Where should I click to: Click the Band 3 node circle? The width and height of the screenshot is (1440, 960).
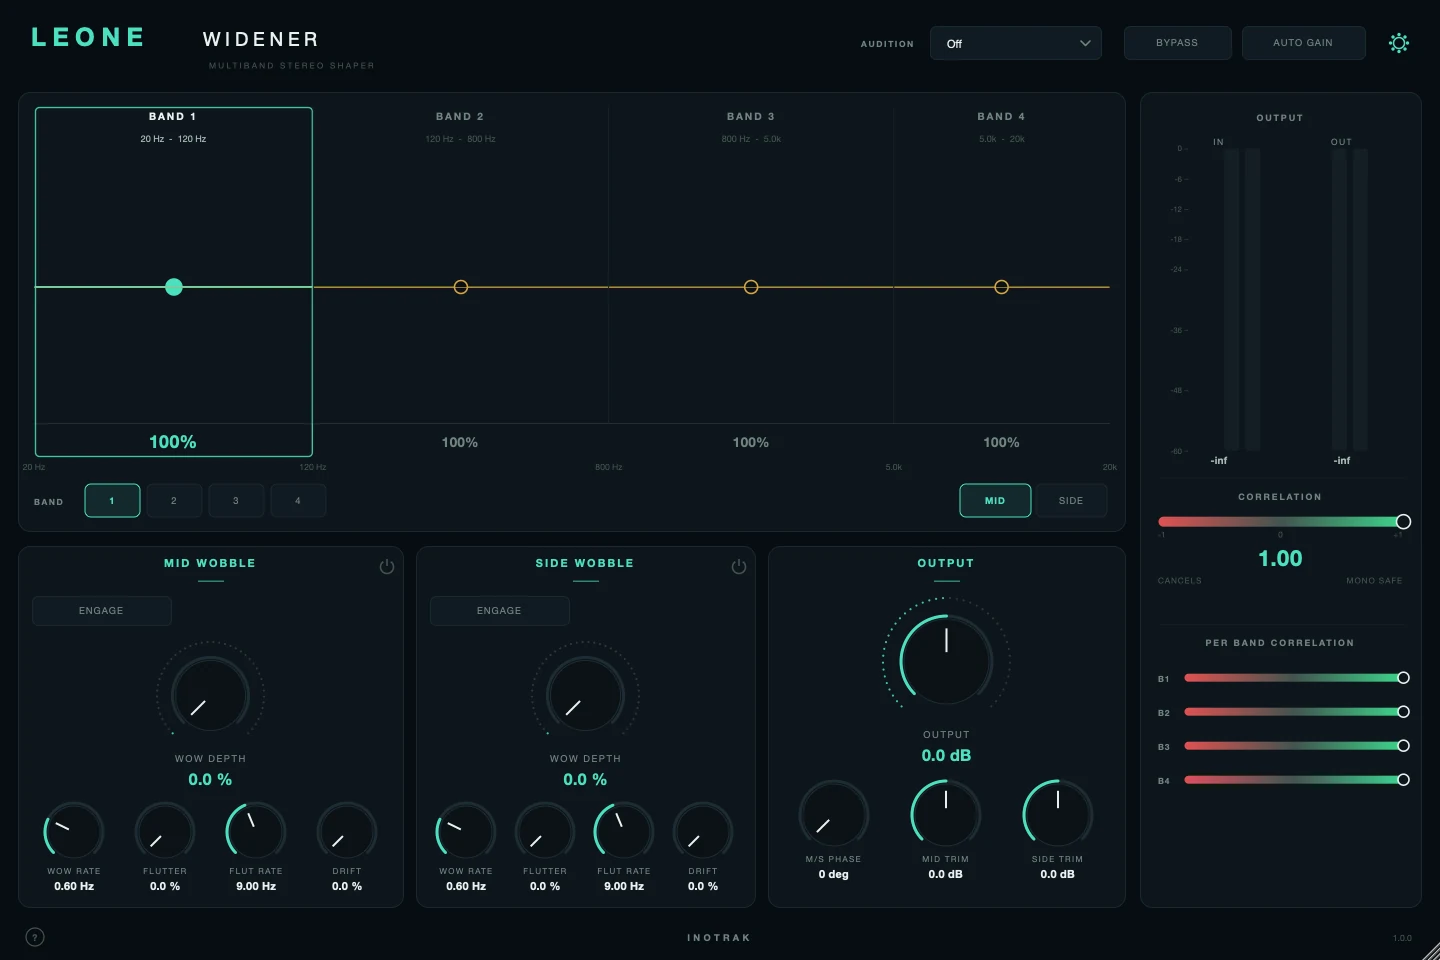pos(751,287)
